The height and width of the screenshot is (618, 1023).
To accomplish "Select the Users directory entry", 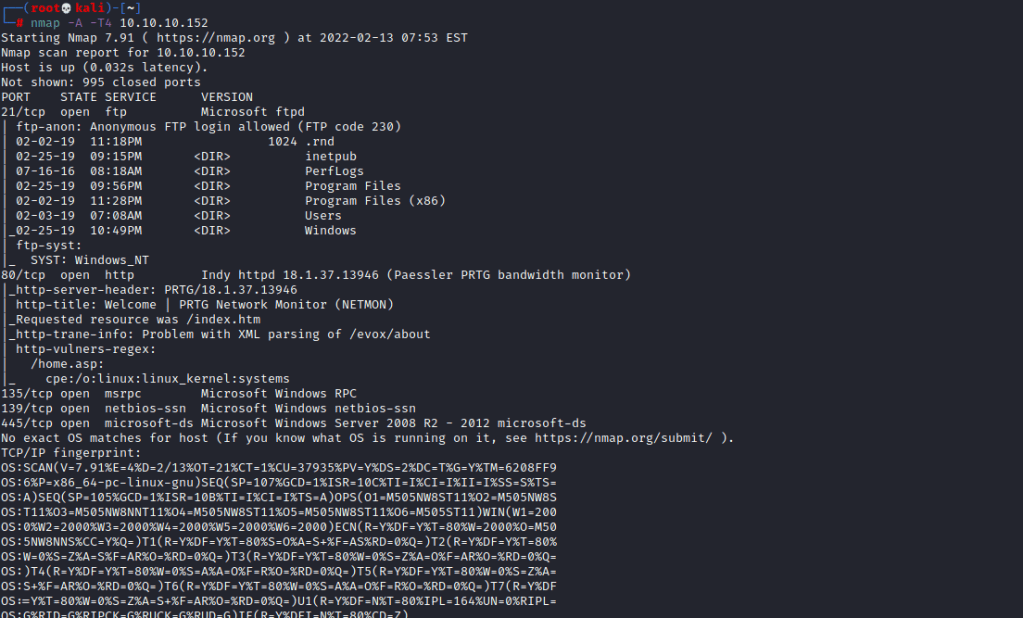I will [x=323, y=216].
